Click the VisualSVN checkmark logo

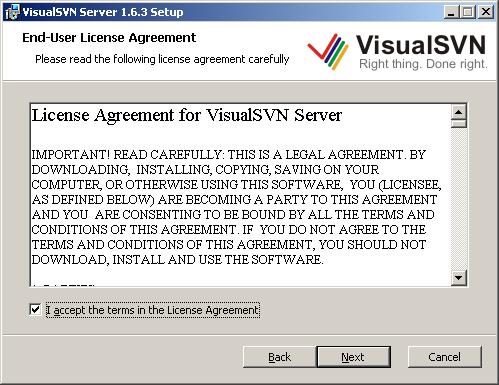328,51
